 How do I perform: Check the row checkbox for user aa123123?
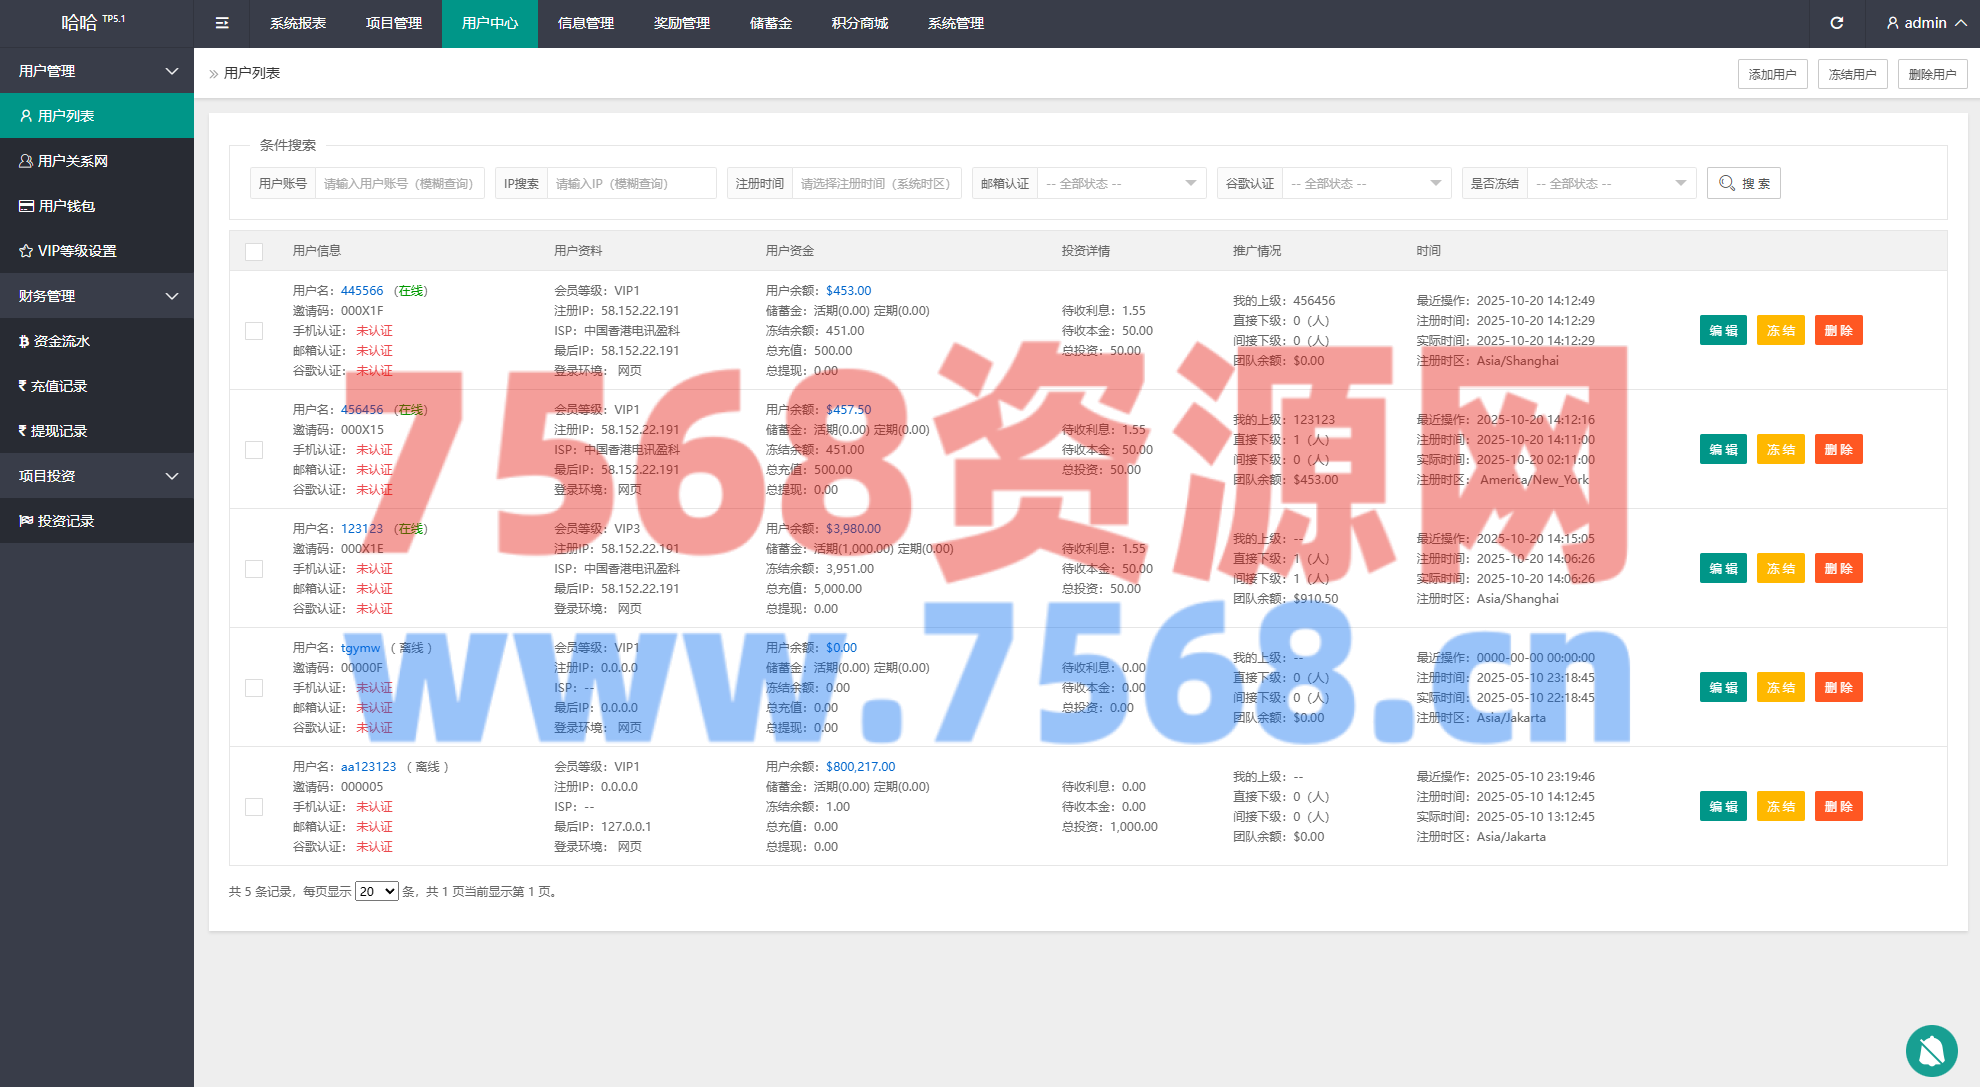coord(254,807)
